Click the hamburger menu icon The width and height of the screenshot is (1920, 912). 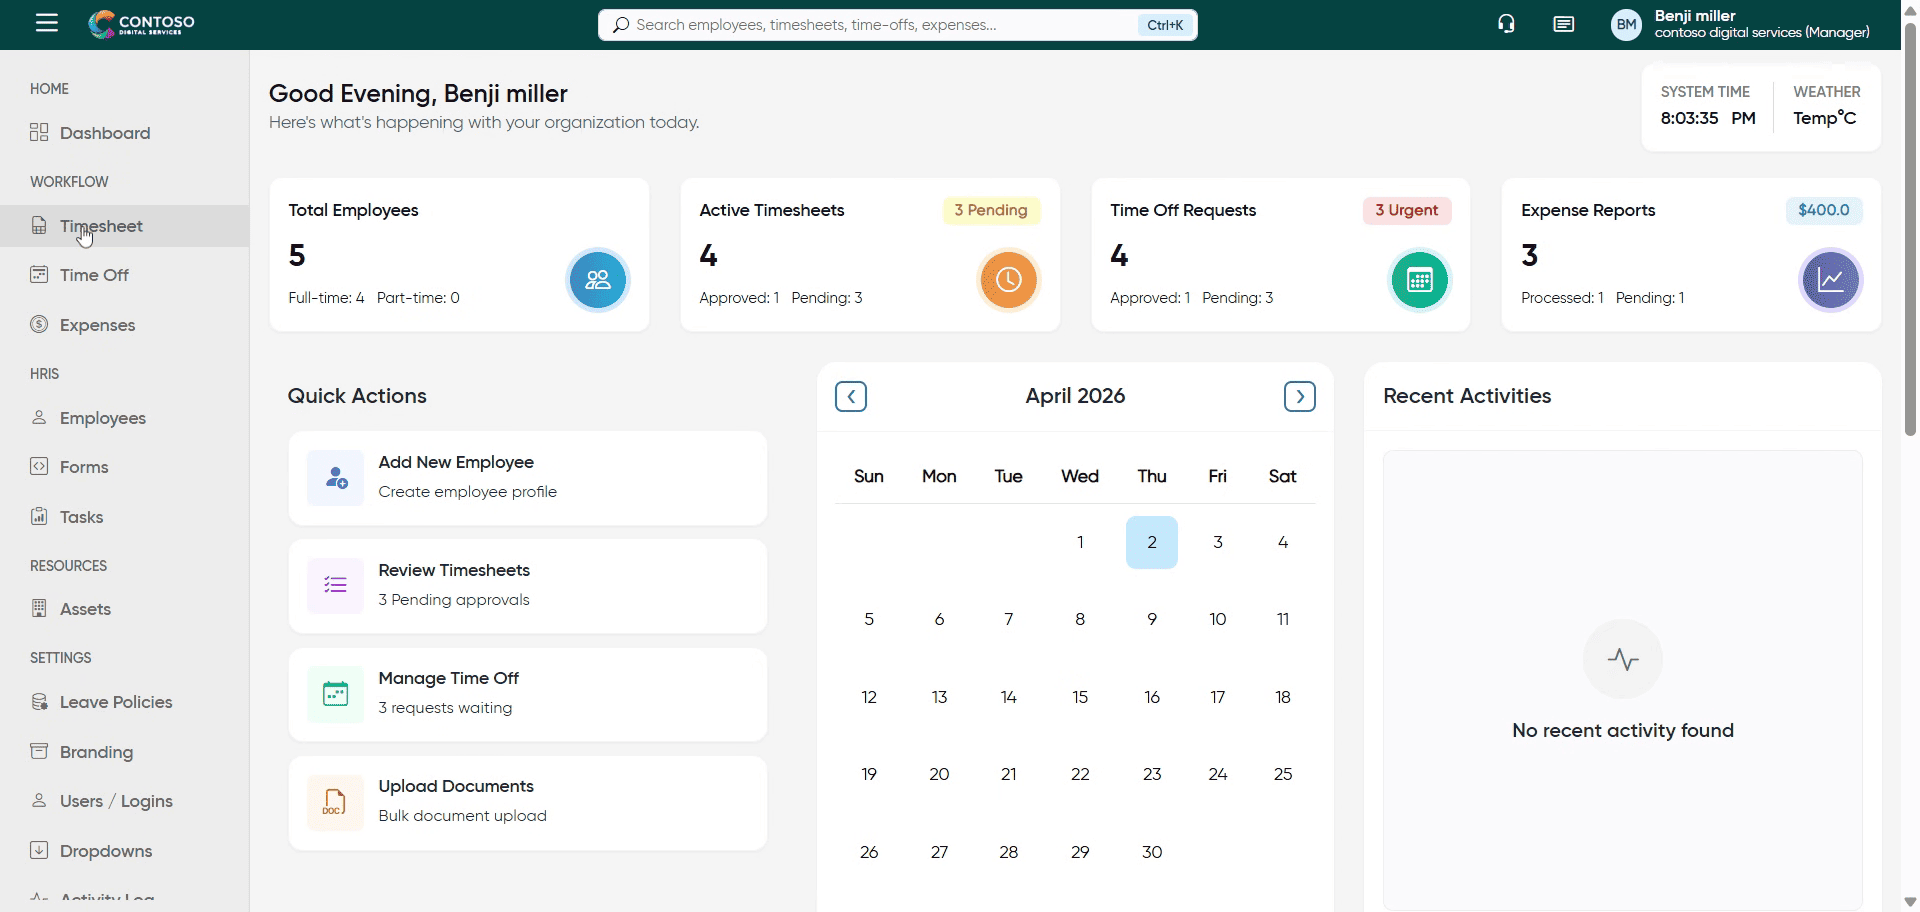click(46, 23)
